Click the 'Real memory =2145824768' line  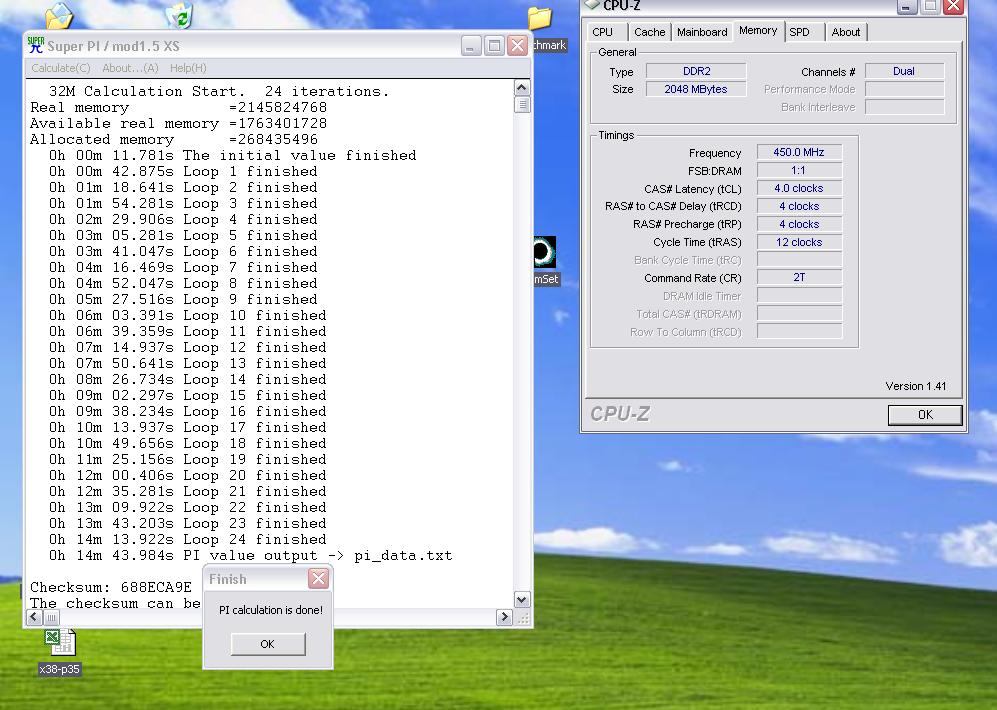tap(178, 107)
